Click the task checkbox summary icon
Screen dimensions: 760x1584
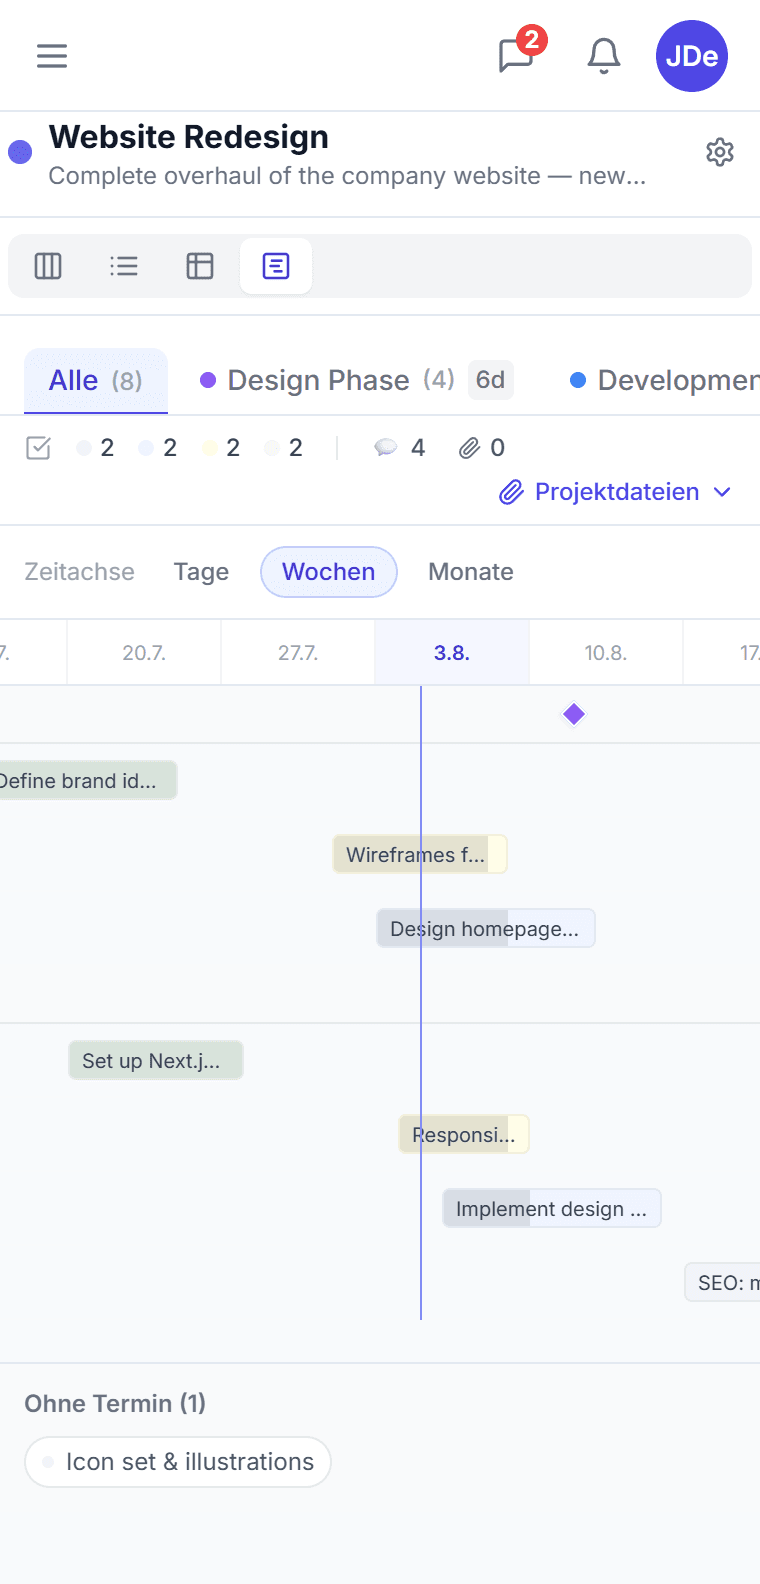(x=38, y=448)
